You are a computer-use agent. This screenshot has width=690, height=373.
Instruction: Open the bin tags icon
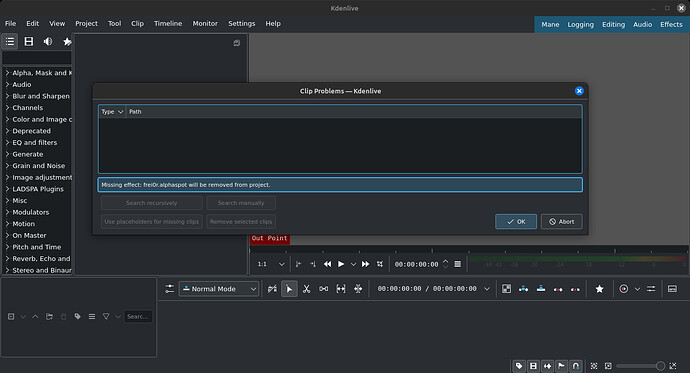click(77, 316)
